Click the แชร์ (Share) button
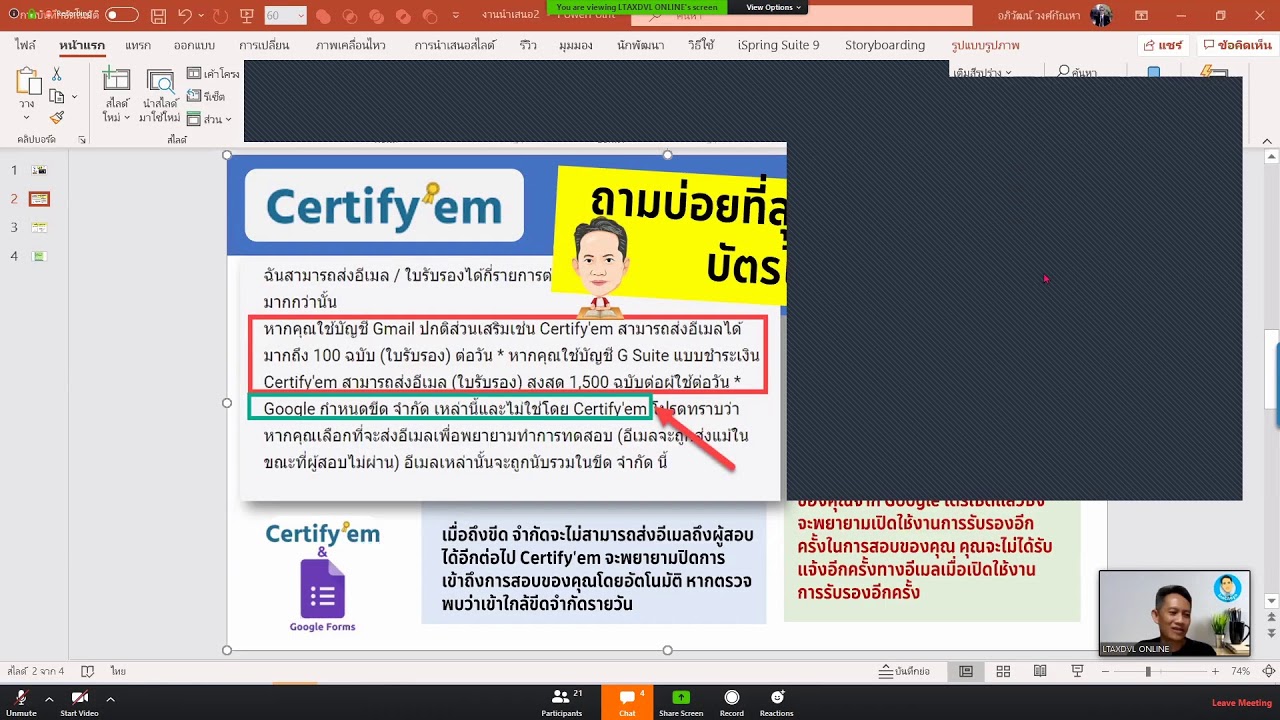 pyautogui.click(x=1163, y=46)
